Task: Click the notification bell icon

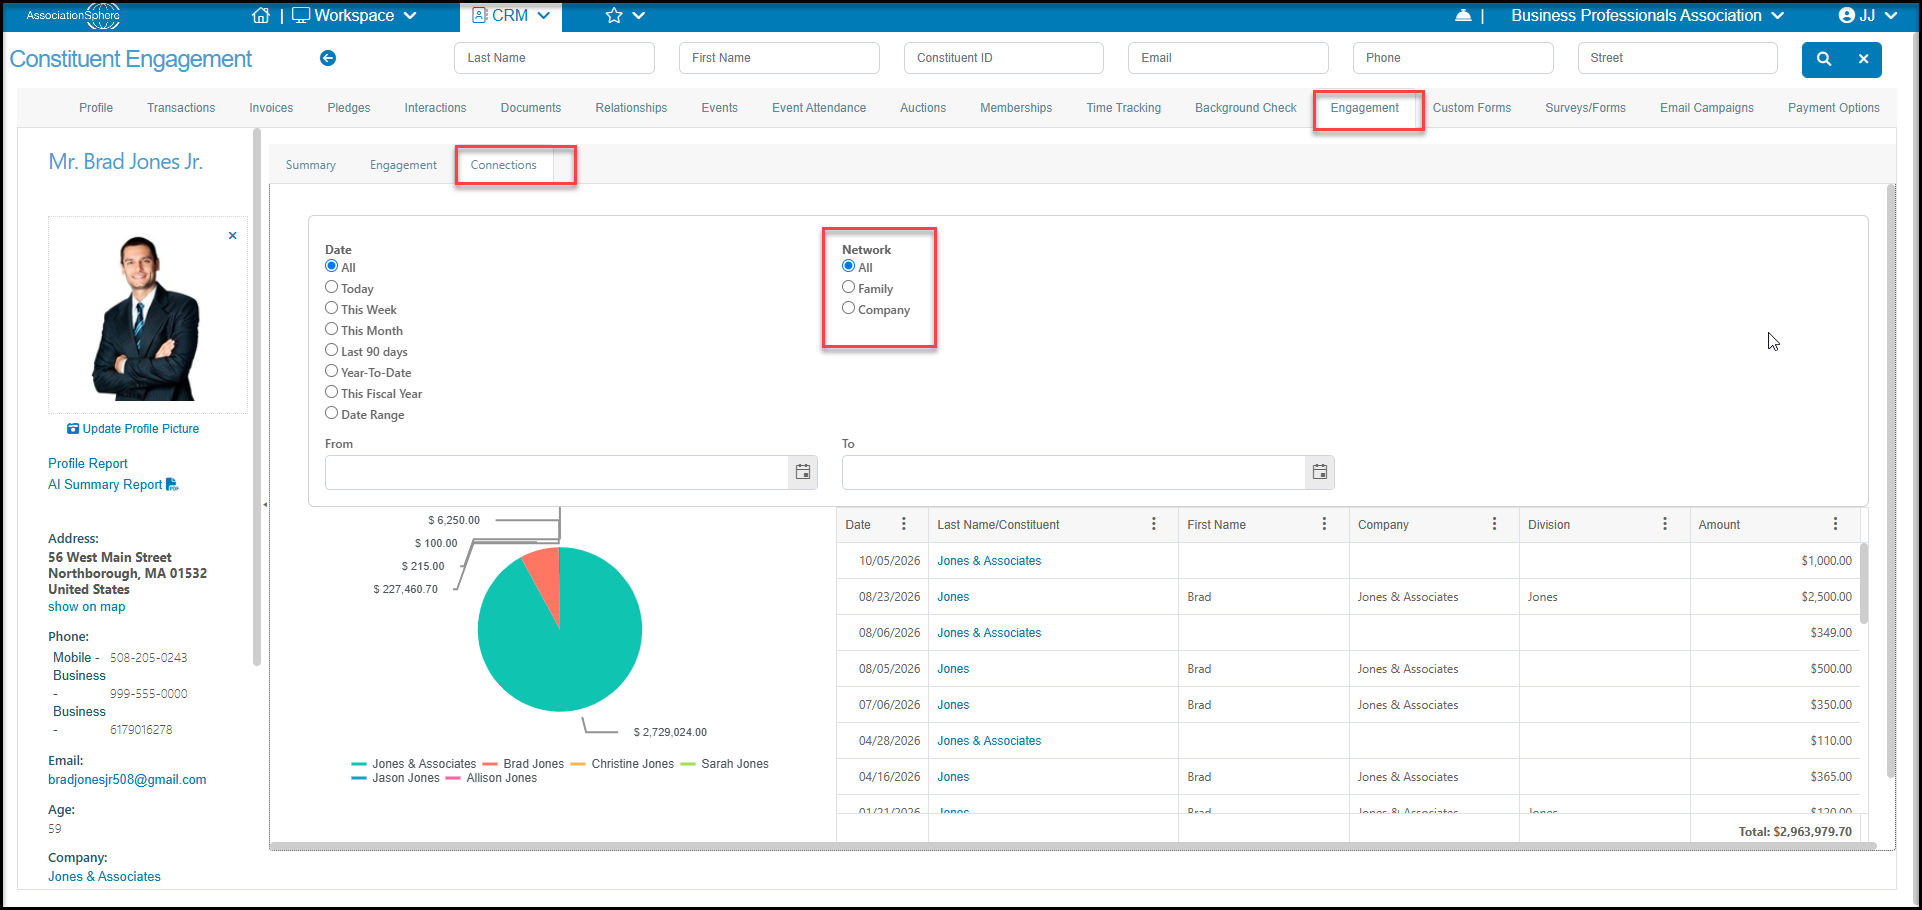Action: [1464, 15]
